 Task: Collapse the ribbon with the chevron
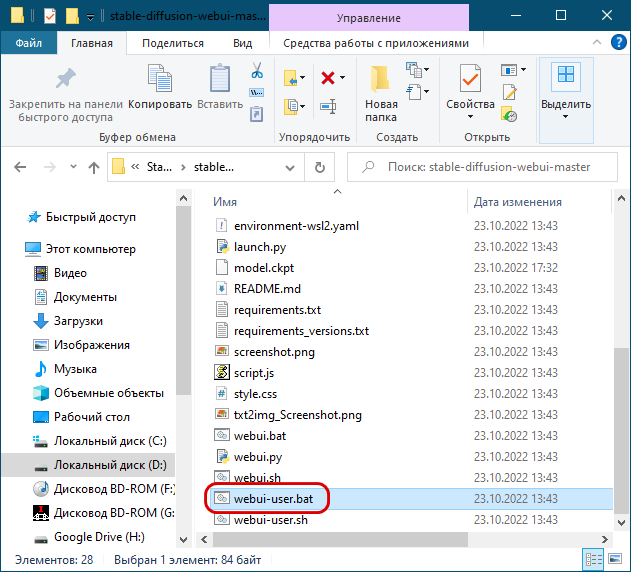[597, 42]
